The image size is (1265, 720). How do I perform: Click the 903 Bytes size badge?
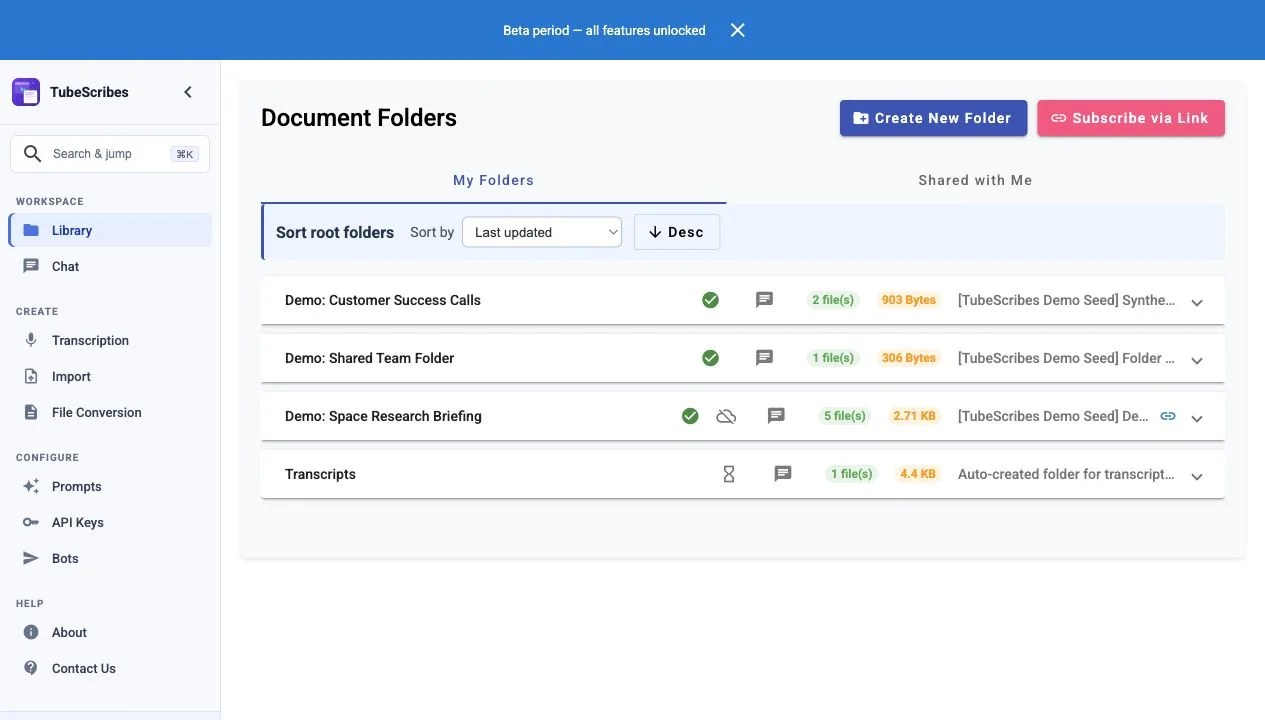(x=909, y=300)
